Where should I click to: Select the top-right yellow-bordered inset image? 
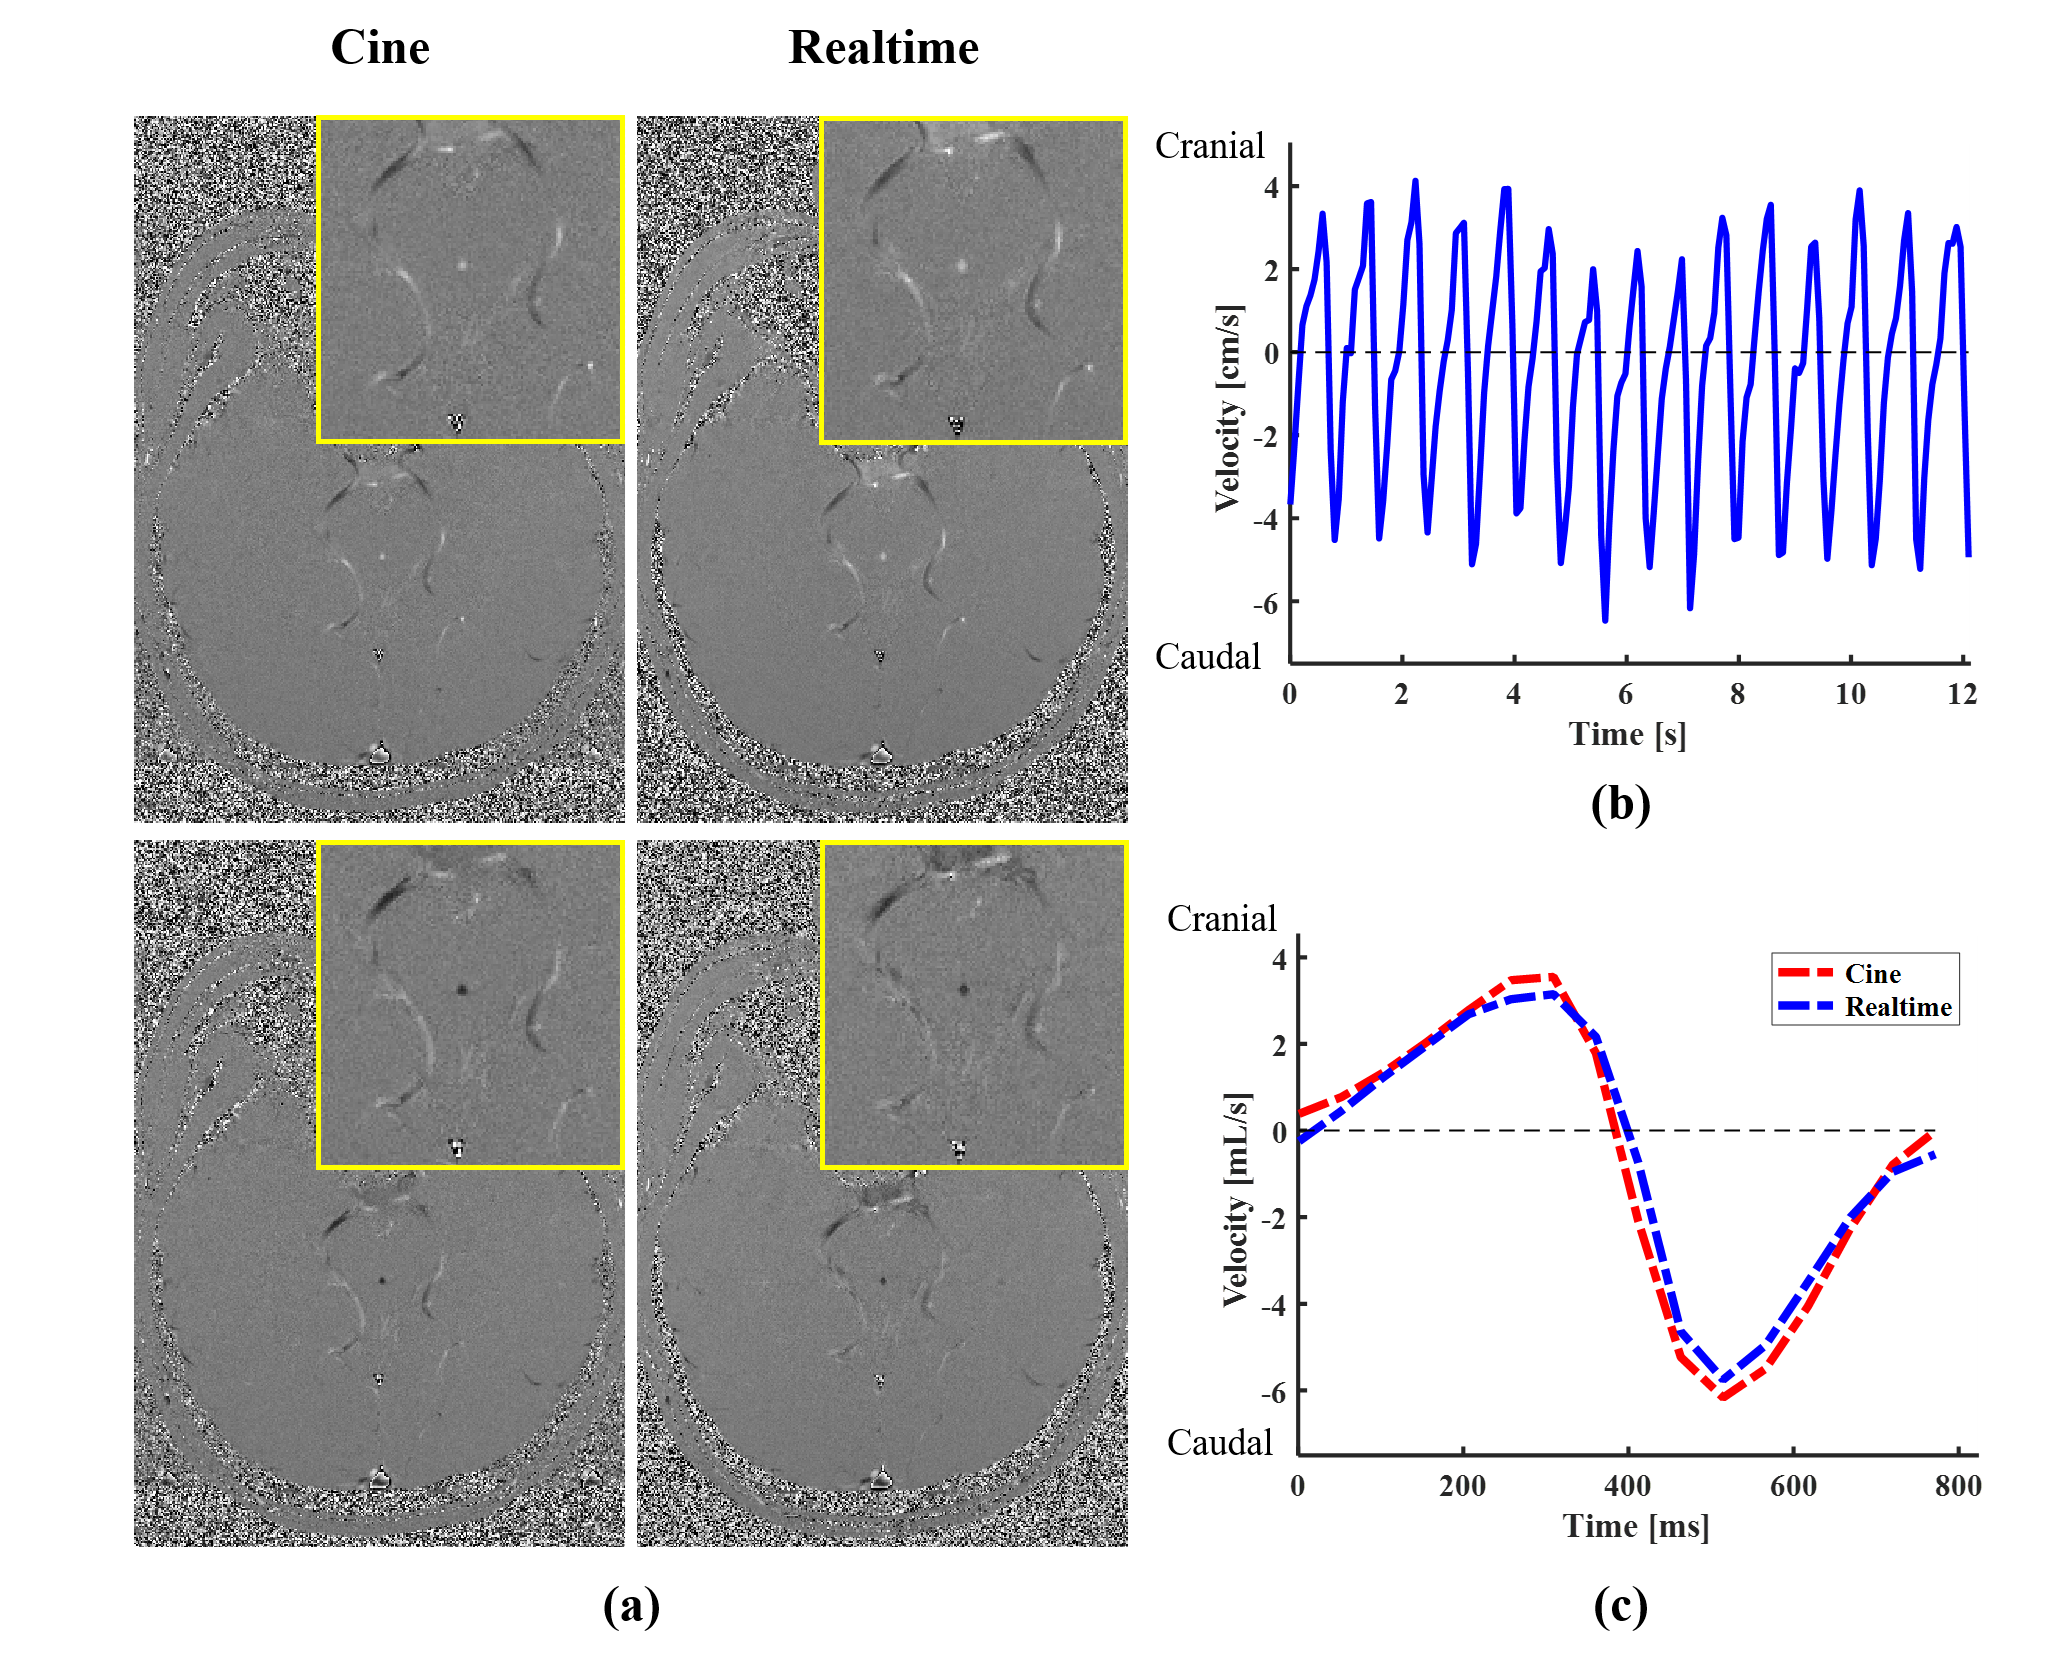(973, 280)
